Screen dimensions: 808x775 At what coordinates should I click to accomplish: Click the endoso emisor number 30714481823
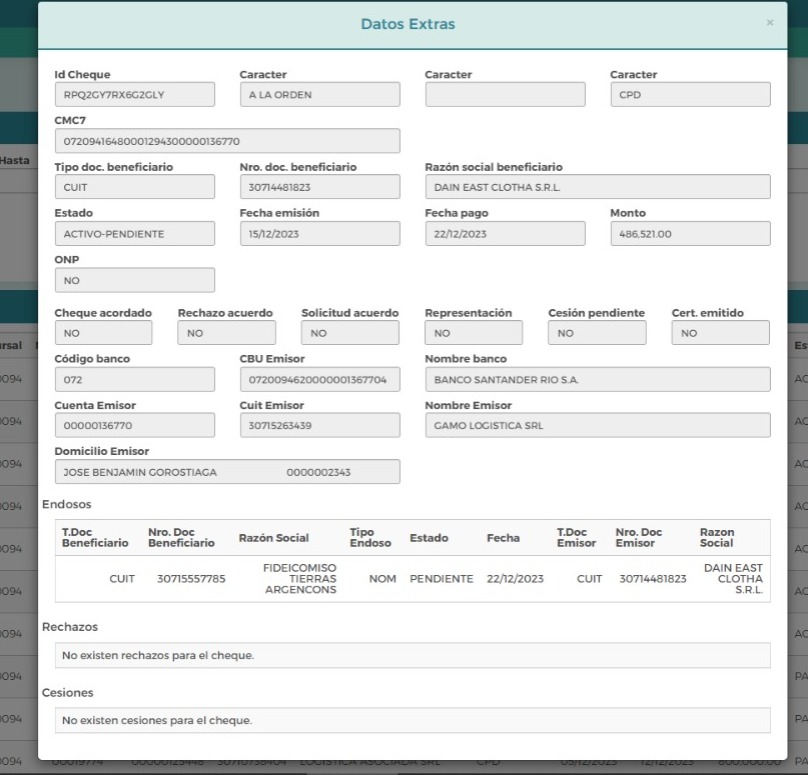[x=653, y=579]
